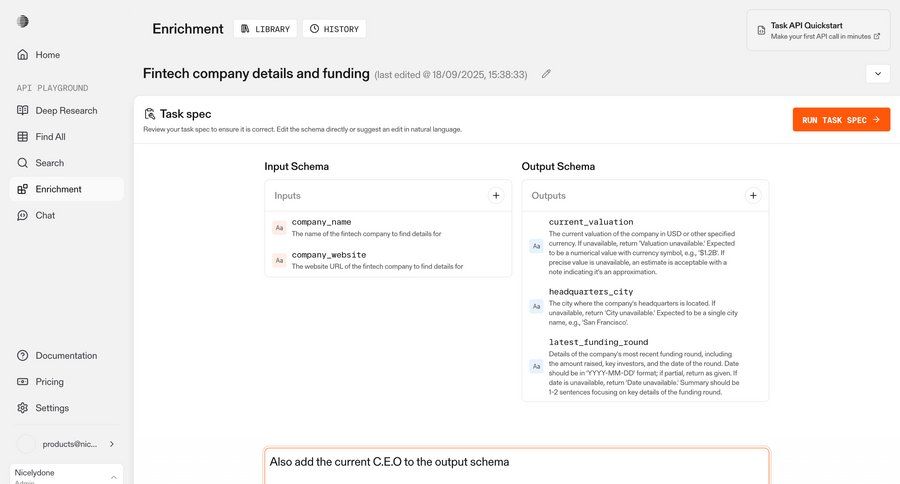Image resolution: width=900 pixels, height=484 pixels.
Task: Expand the chevron dropdown below Quickstart card
Action: coord(877,74)
